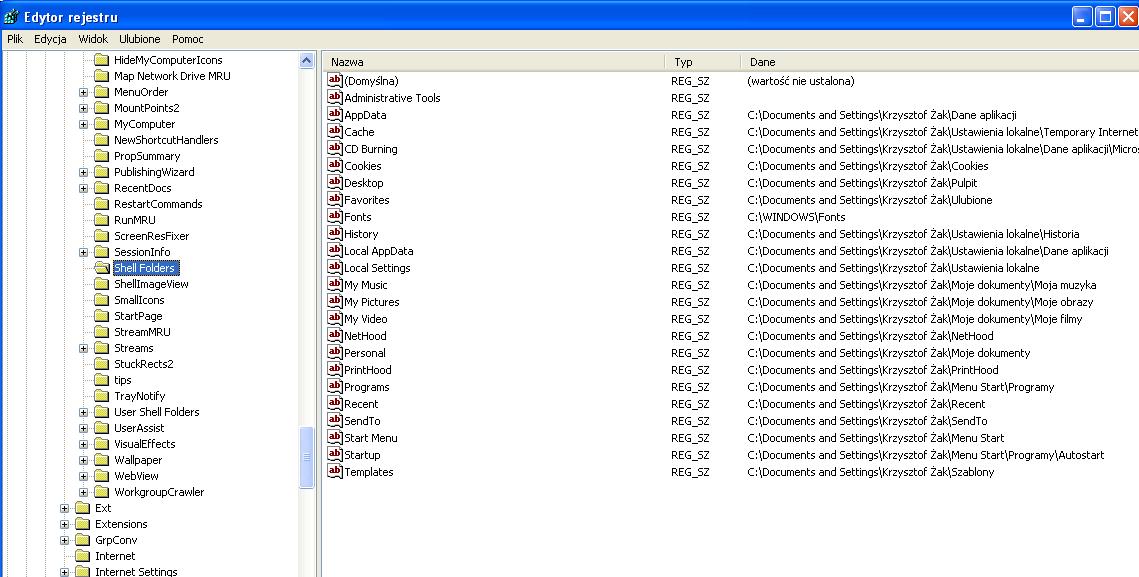Click the Internet folder icon
The image size is (1139, 577).
(83, 556)
